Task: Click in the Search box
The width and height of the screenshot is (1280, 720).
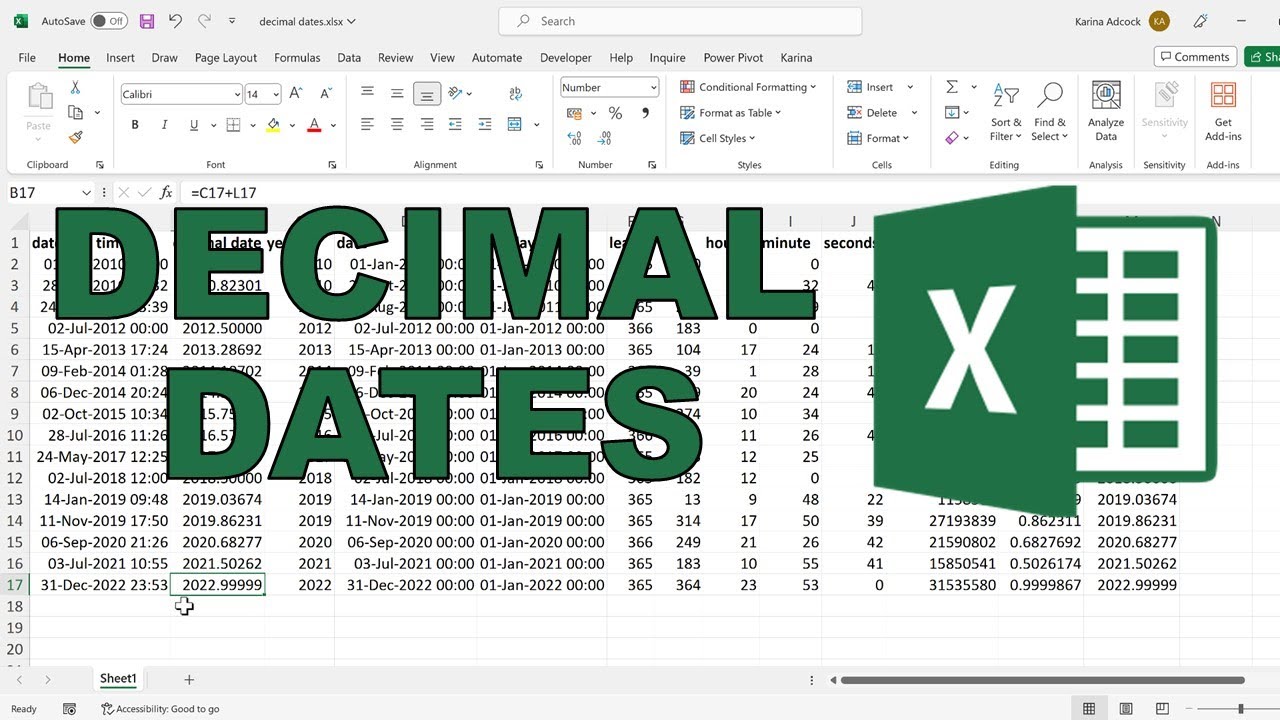Action: 680,21
